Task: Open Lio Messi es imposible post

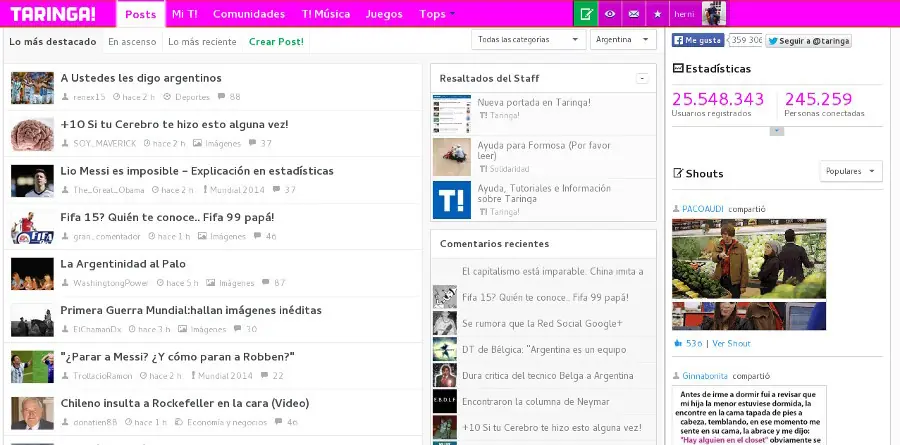Action: (x=197, y=171)
